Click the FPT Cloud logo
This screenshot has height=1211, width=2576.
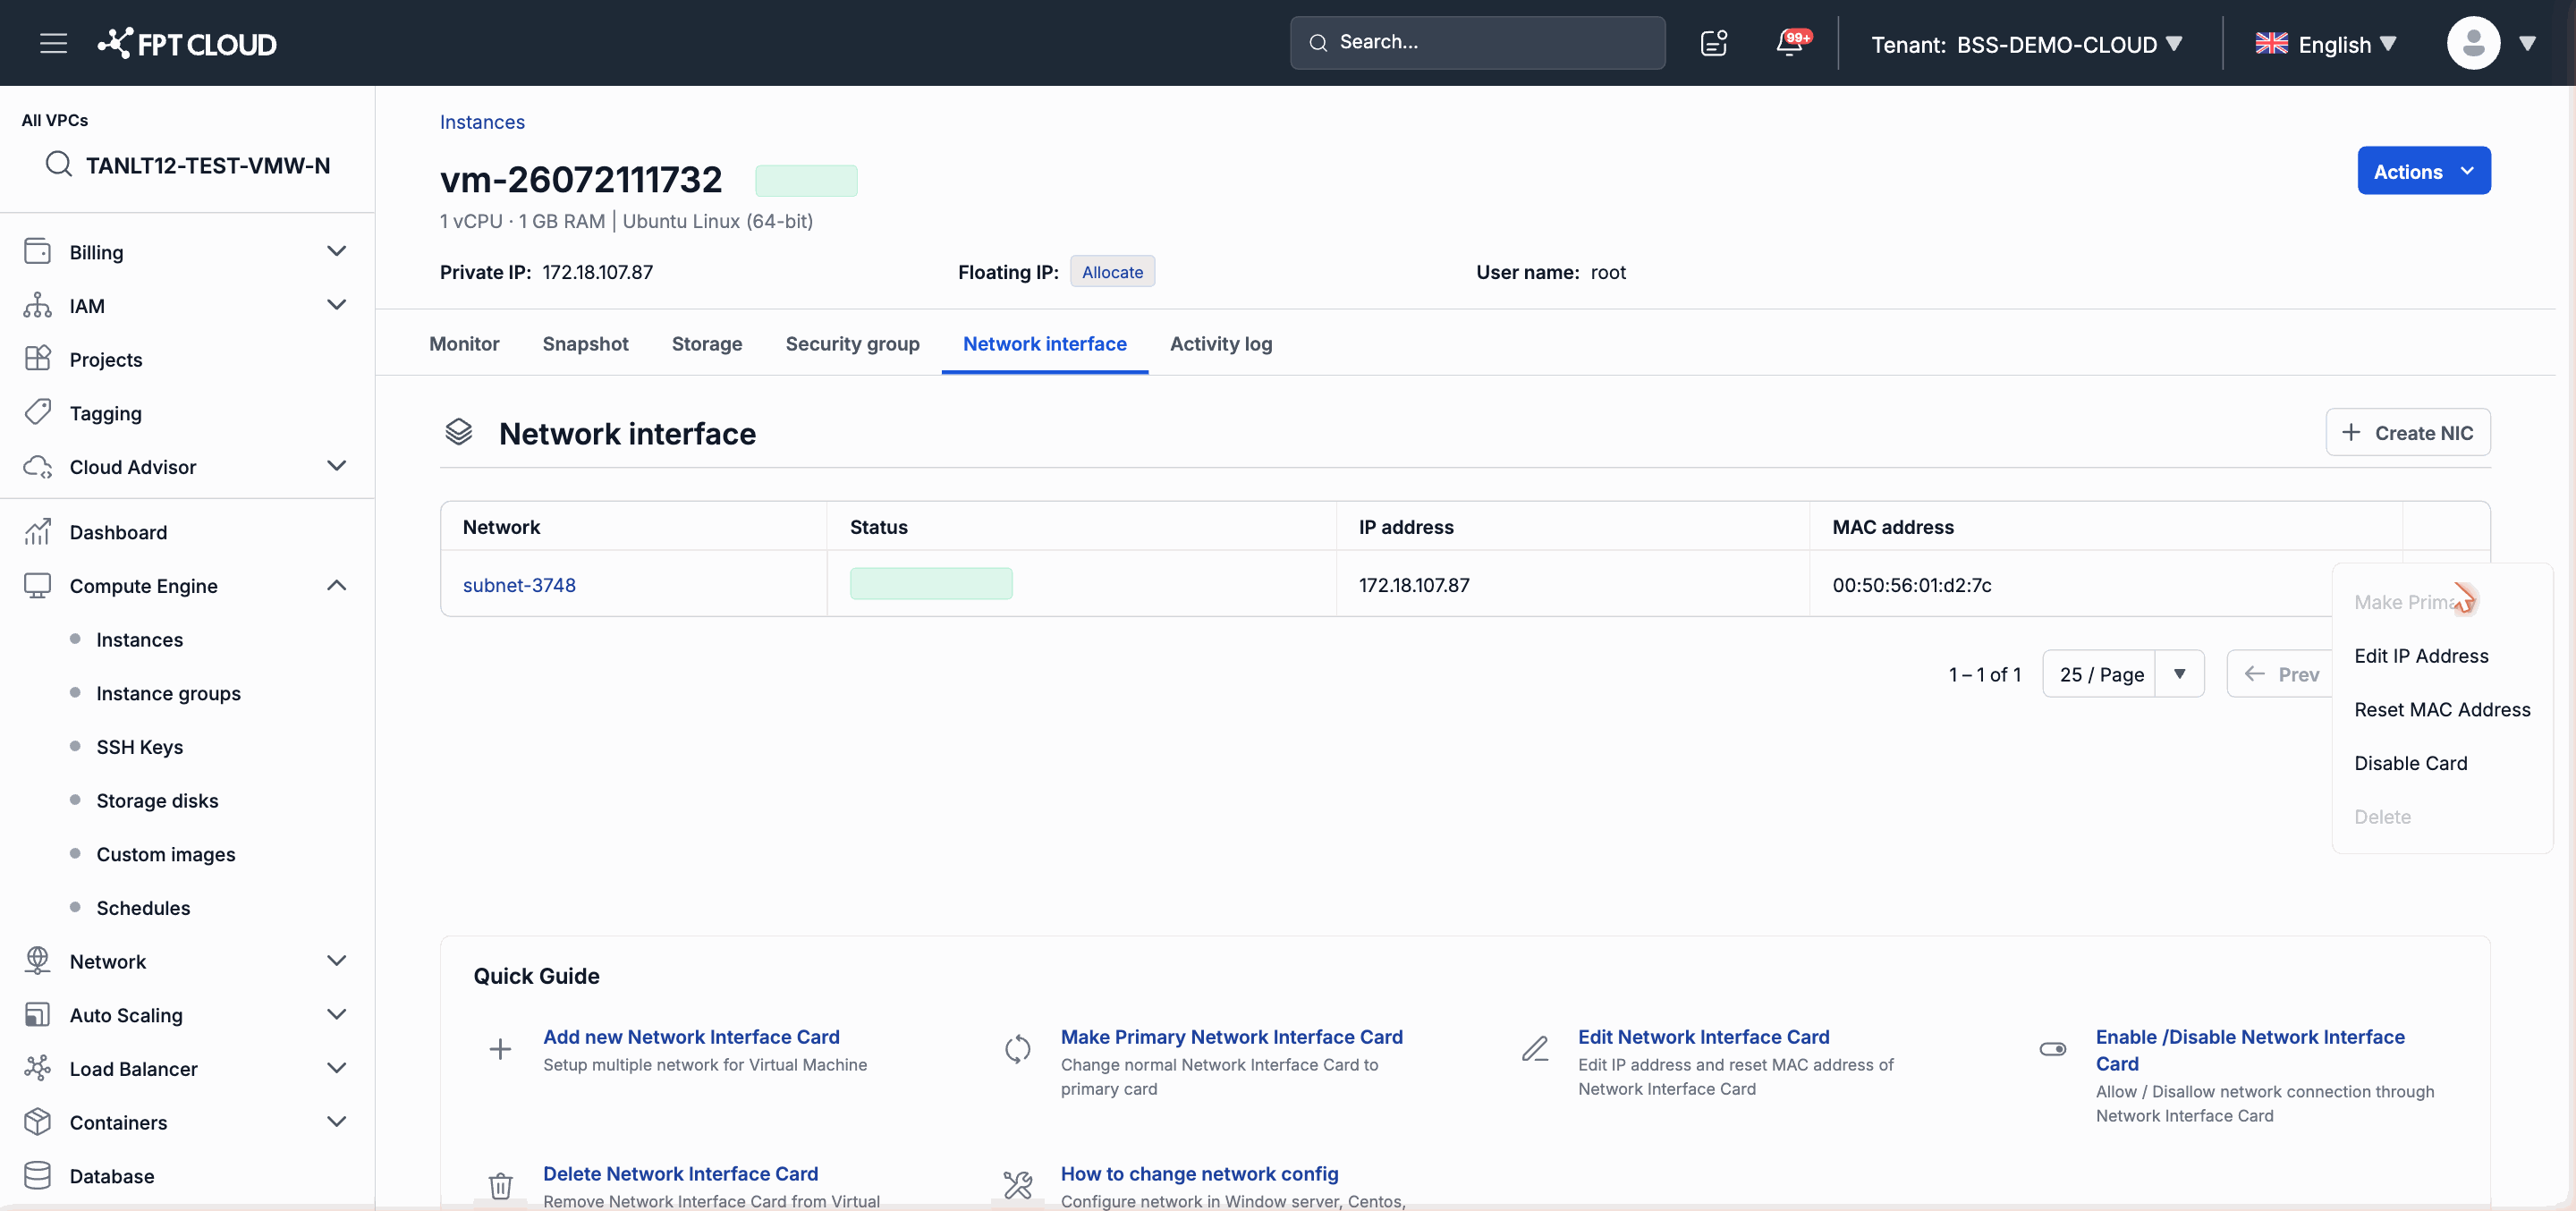coord(187,43)
